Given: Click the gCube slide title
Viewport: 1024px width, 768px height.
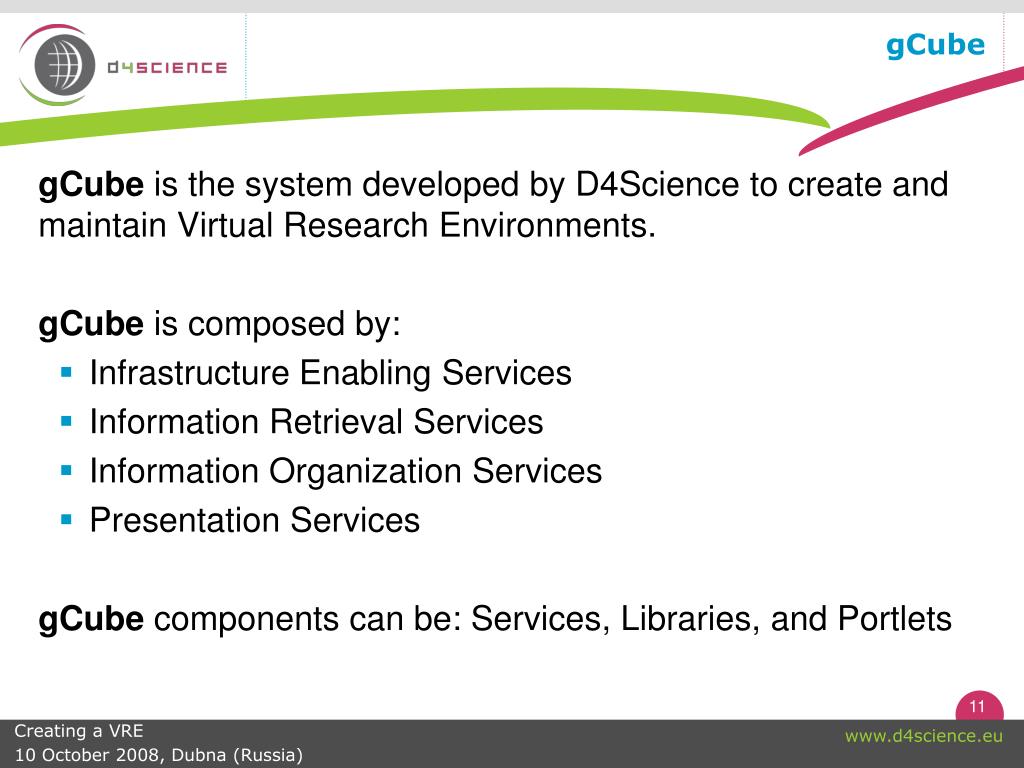Looking at the screenshot, I should [935, 46].
